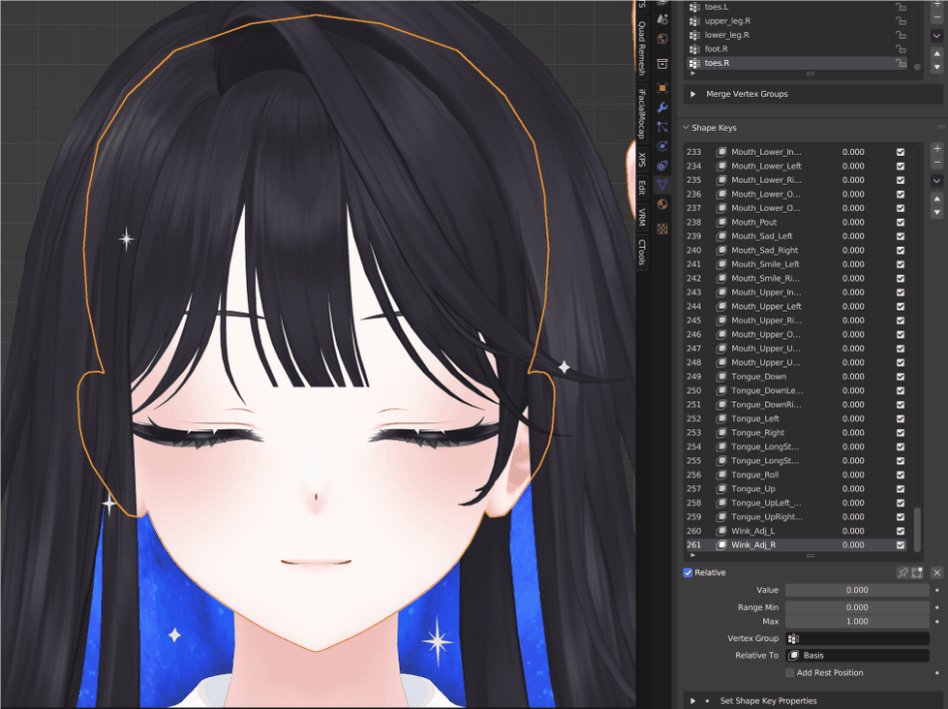948x709 pixels.
Task: Click the Remove shape key minus button
Action: 937,163
